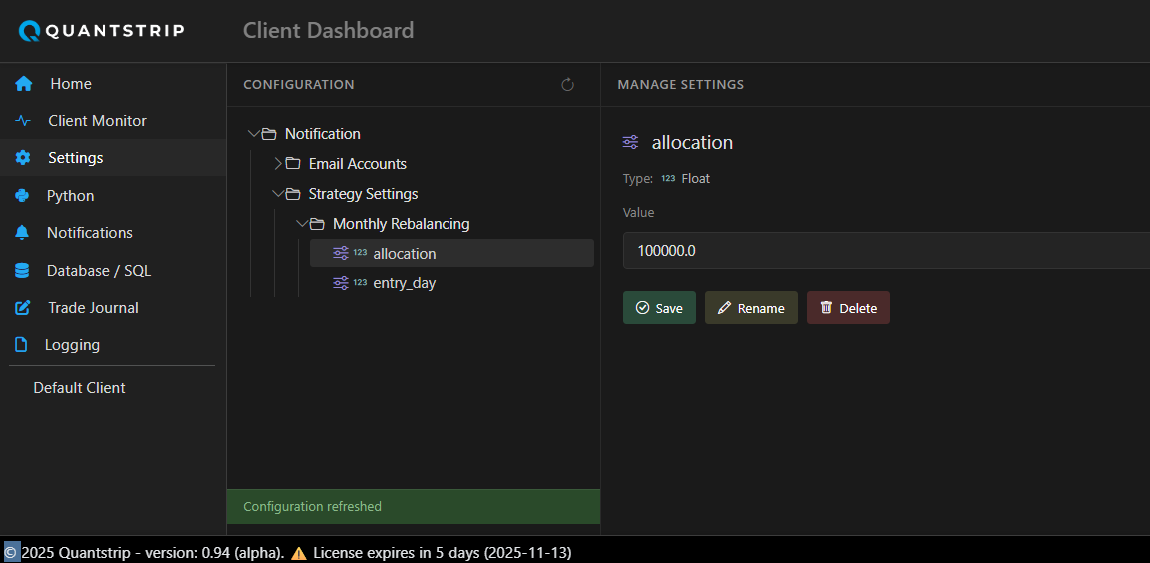Click the sliders icon next to allocation heading
The width and height of the screenshot is (1150, 563).
630,142
